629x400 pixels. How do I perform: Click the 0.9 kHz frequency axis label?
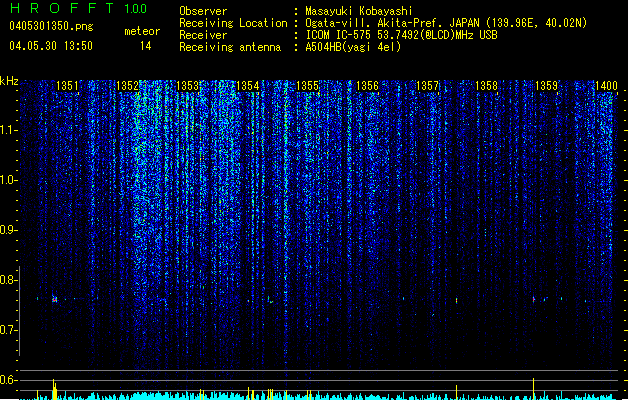[8, 230]
